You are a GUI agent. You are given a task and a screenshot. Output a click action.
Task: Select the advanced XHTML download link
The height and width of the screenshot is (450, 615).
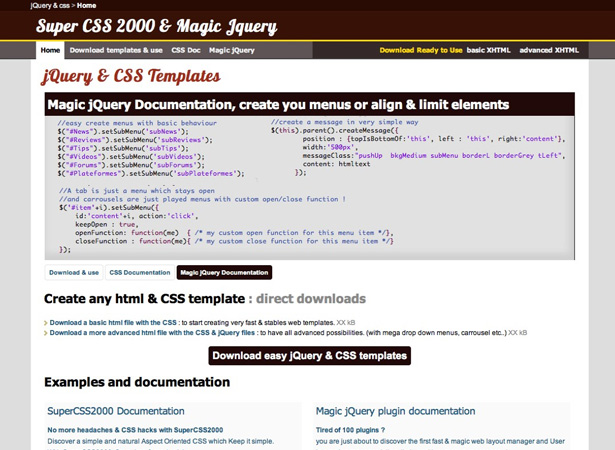pos(549,50)
